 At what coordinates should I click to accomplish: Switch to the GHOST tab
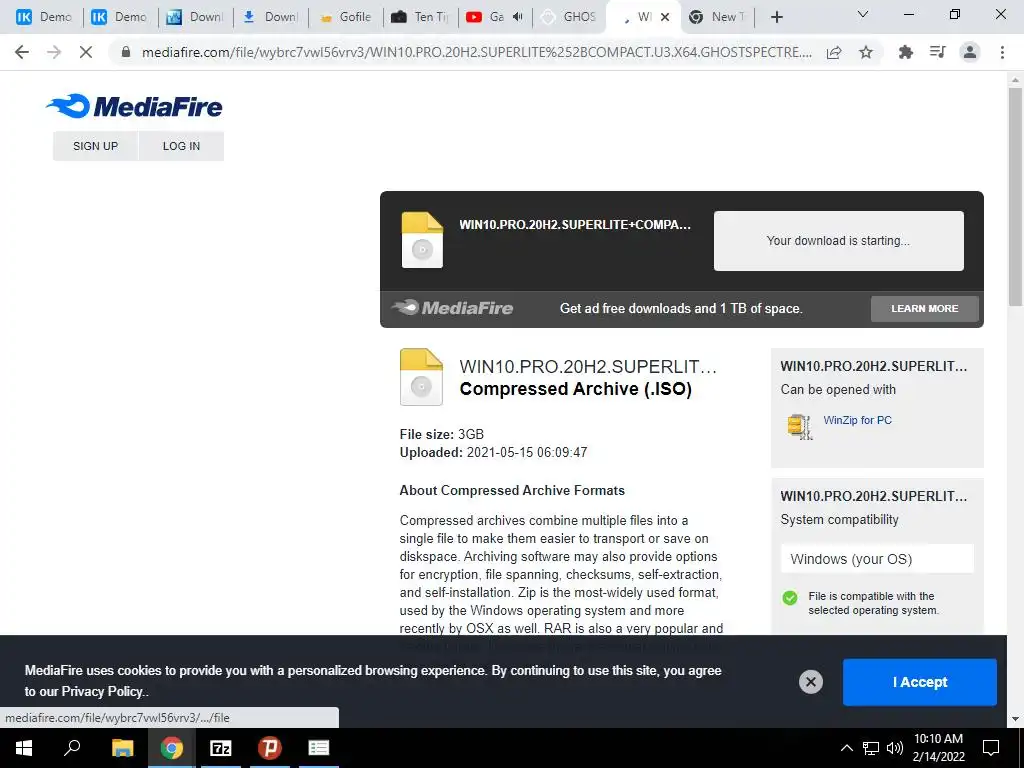click(570, 17)
